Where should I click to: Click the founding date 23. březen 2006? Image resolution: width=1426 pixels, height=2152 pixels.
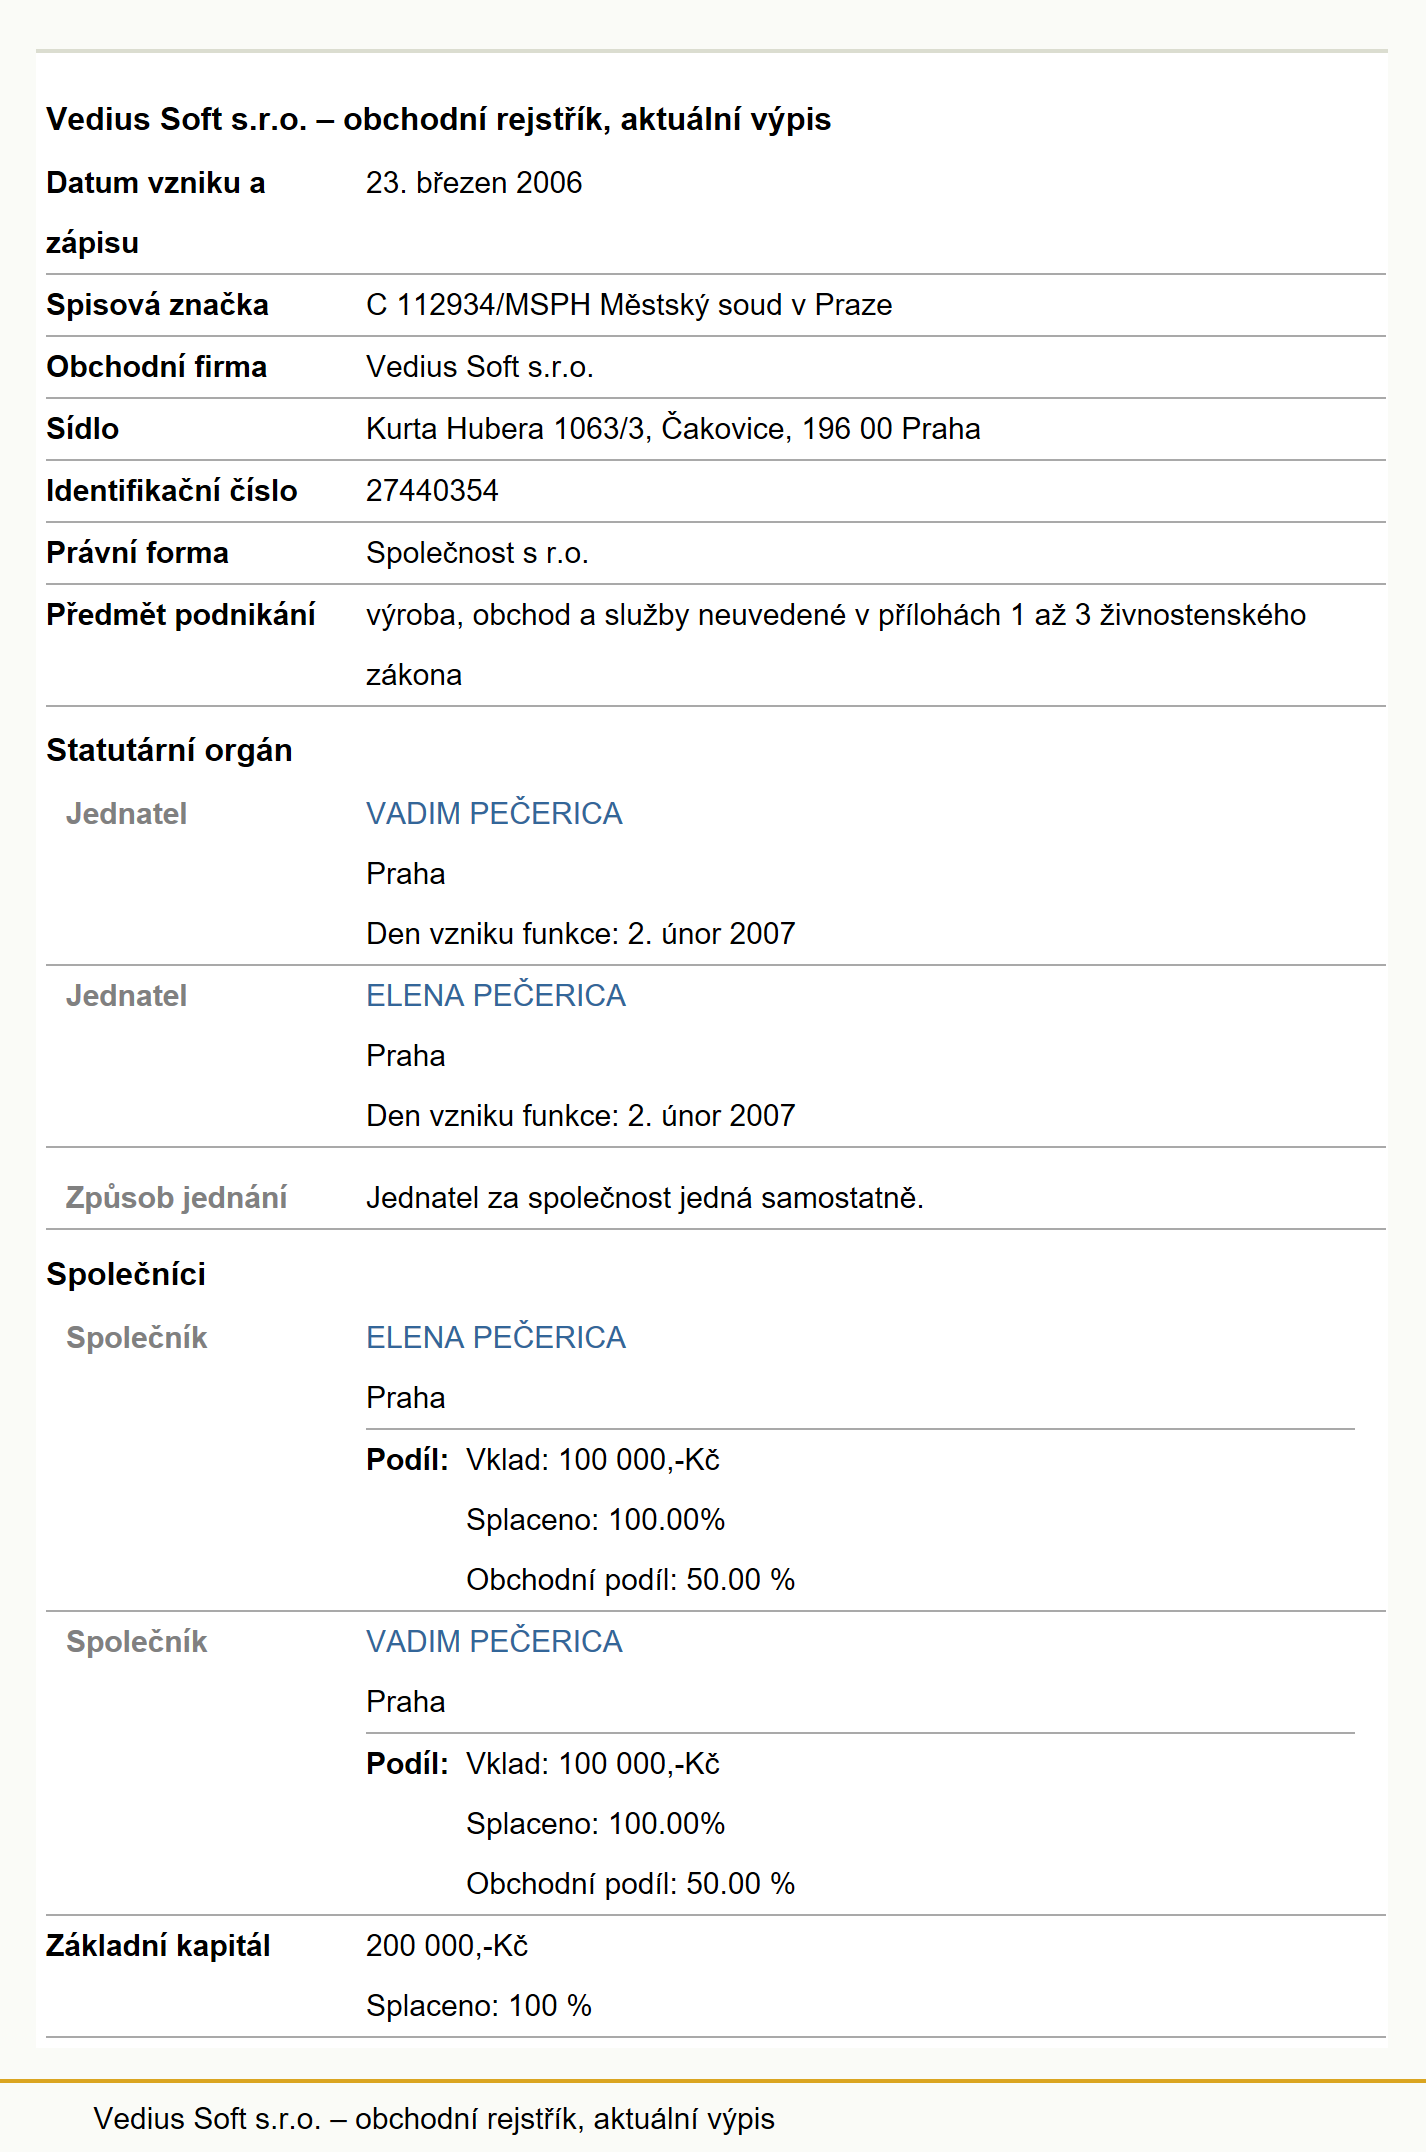point(474,182)
